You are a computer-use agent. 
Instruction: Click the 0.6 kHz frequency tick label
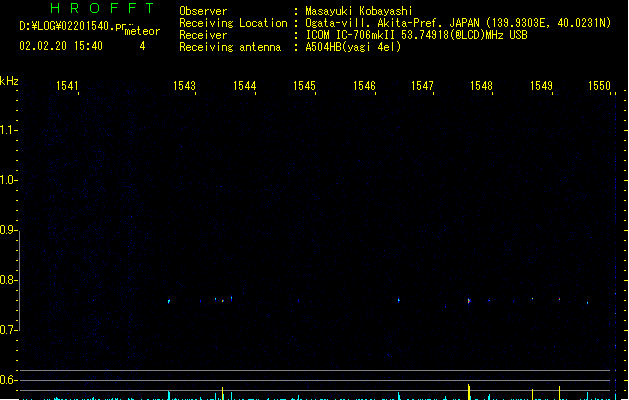click(8, 380)
